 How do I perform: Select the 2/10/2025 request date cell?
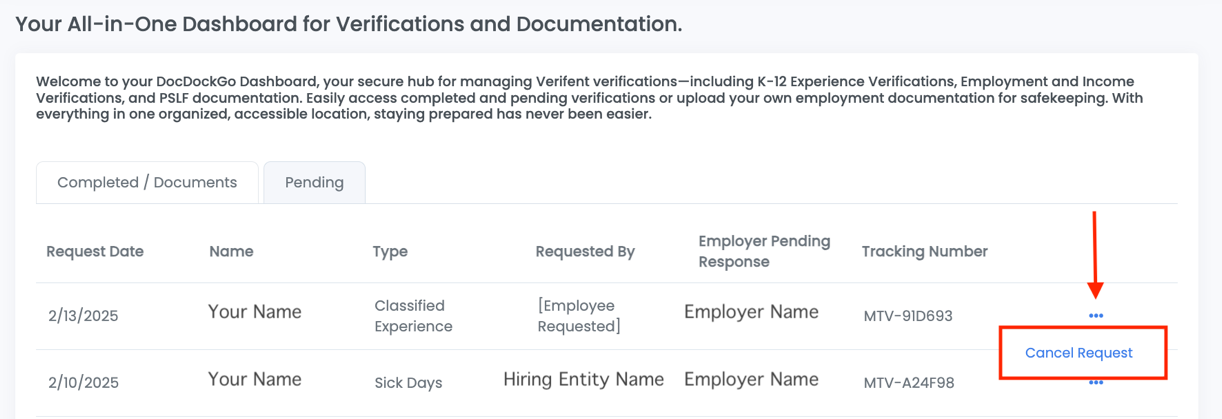click(x=83, y=383)
